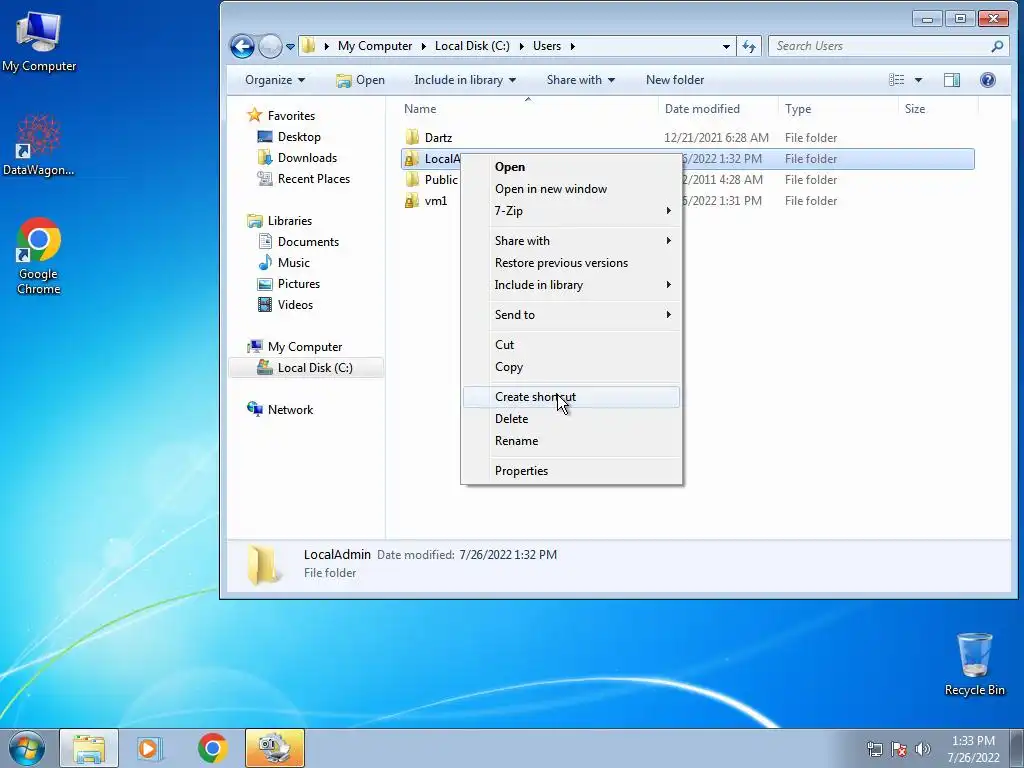Open Chrome from the taskbar
This screenshot has height=768, width=1024.
coord(212,748)
